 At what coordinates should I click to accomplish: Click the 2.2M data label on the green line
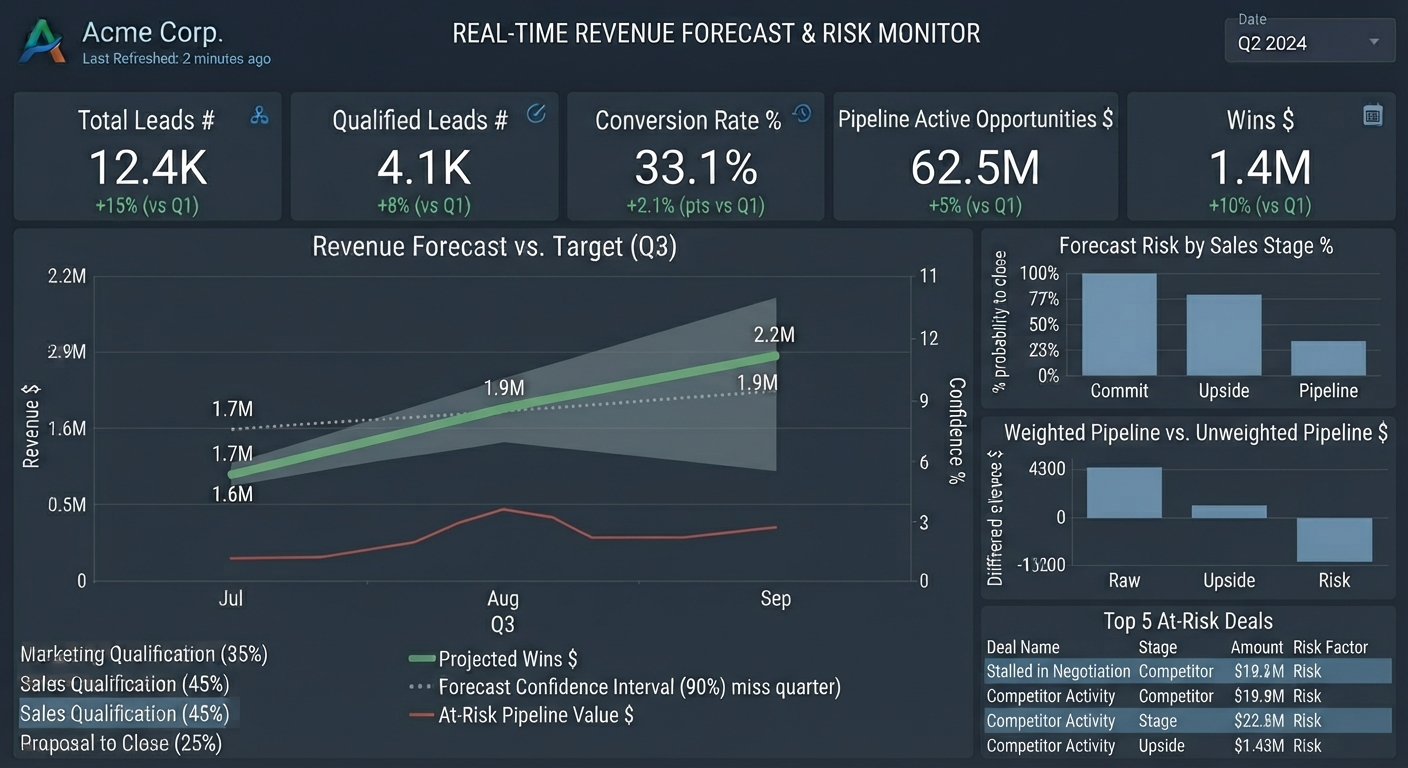click(774, 334)
